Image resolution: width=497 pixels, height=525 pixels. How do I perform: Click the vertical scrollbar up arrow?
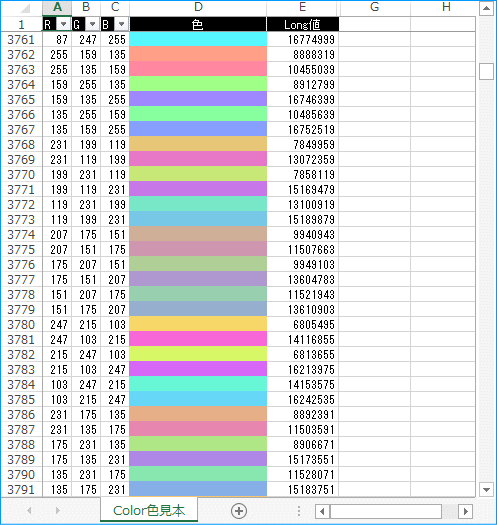[486, 8]
